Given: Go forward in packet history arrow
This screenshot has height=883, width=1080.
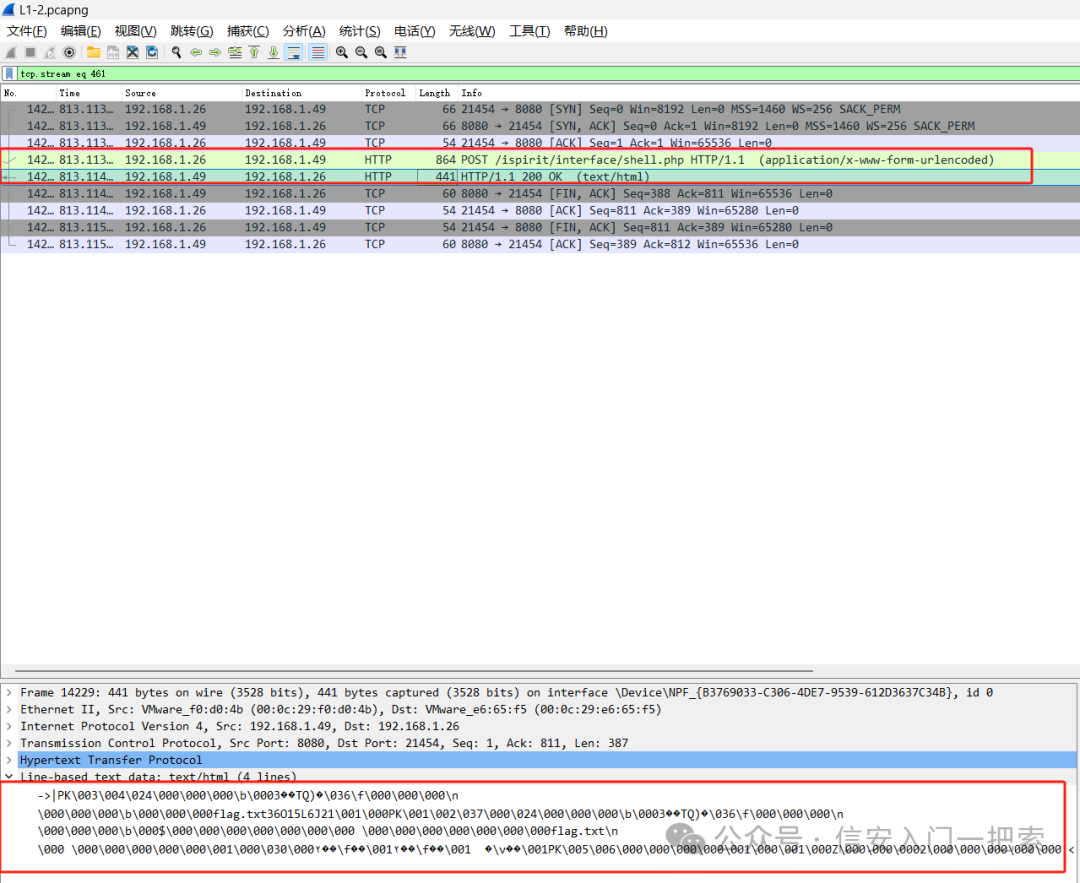Looking at the screenshot, I should (x=216, y=52).
